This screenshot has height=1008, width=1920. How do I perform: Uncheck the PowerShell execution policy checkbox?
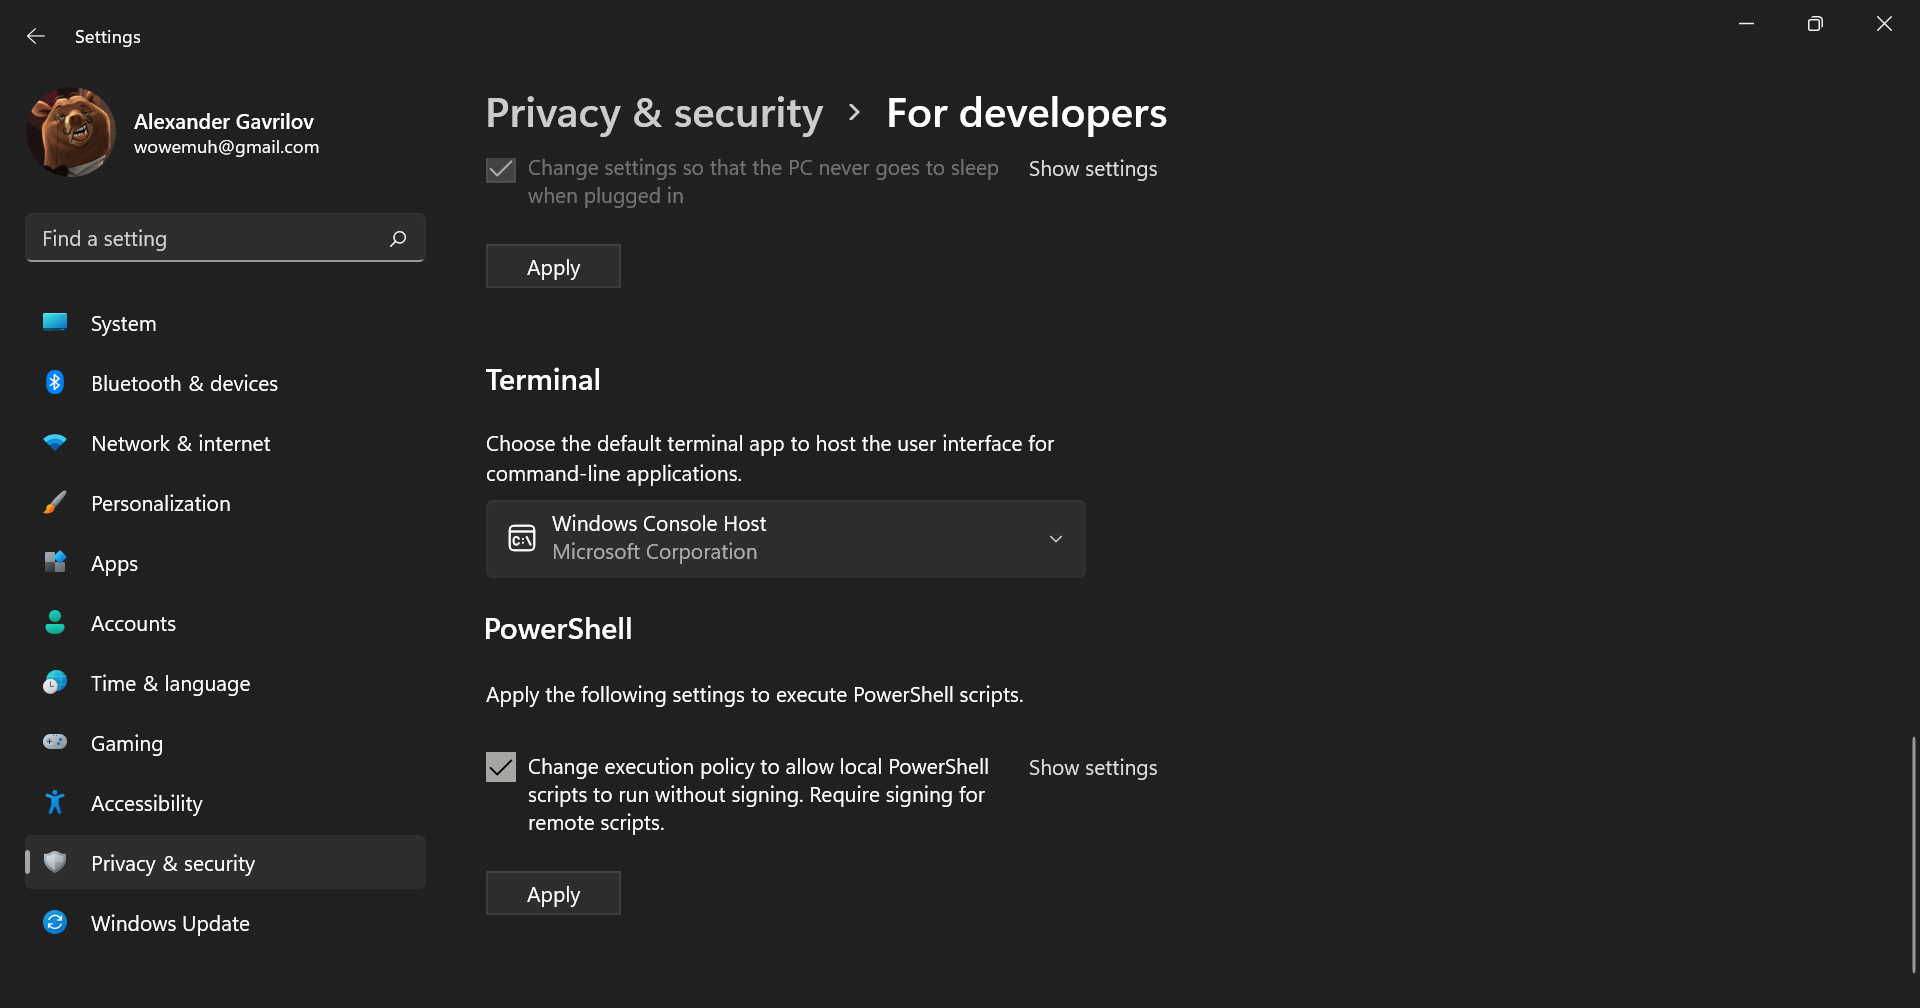(x=501, y=767)
